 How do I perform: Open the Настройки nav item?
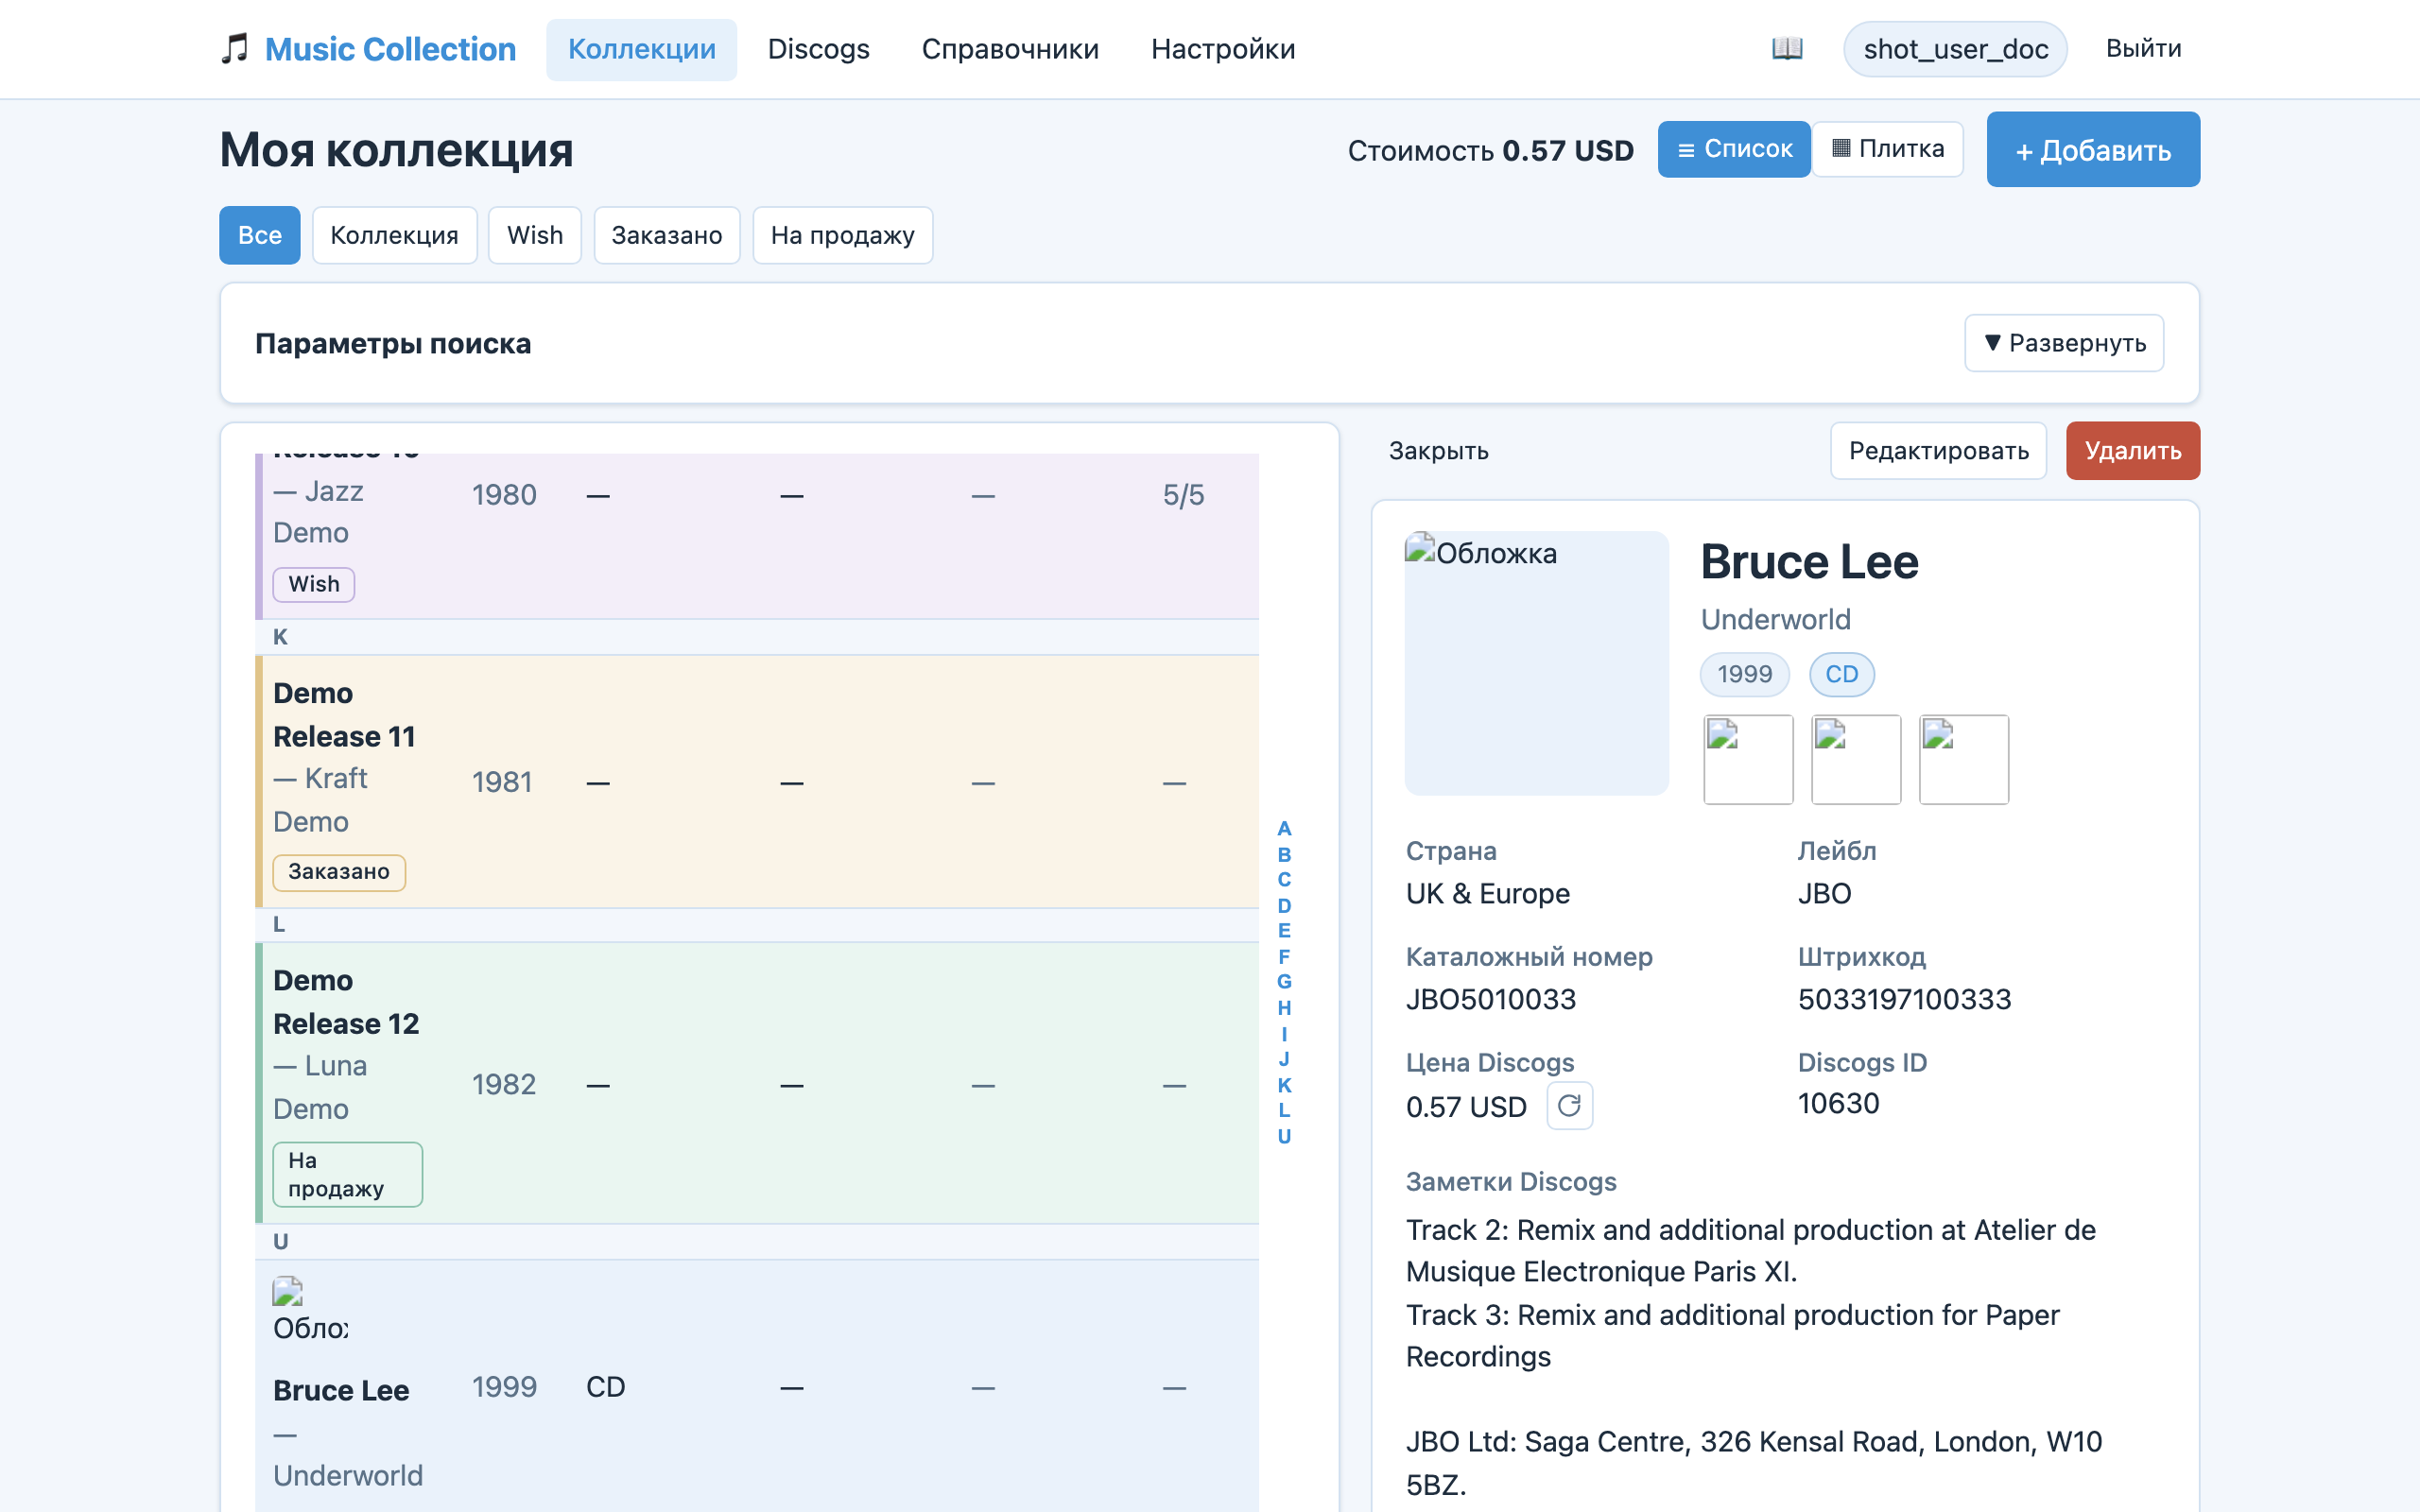point(1223,49)
